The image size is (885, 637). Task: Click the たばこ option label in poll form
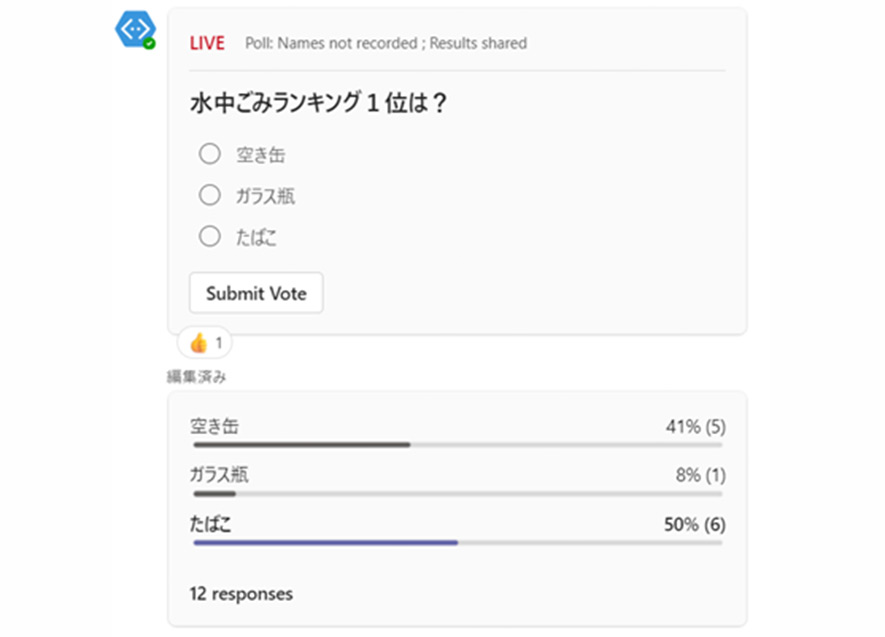(256, 238)
